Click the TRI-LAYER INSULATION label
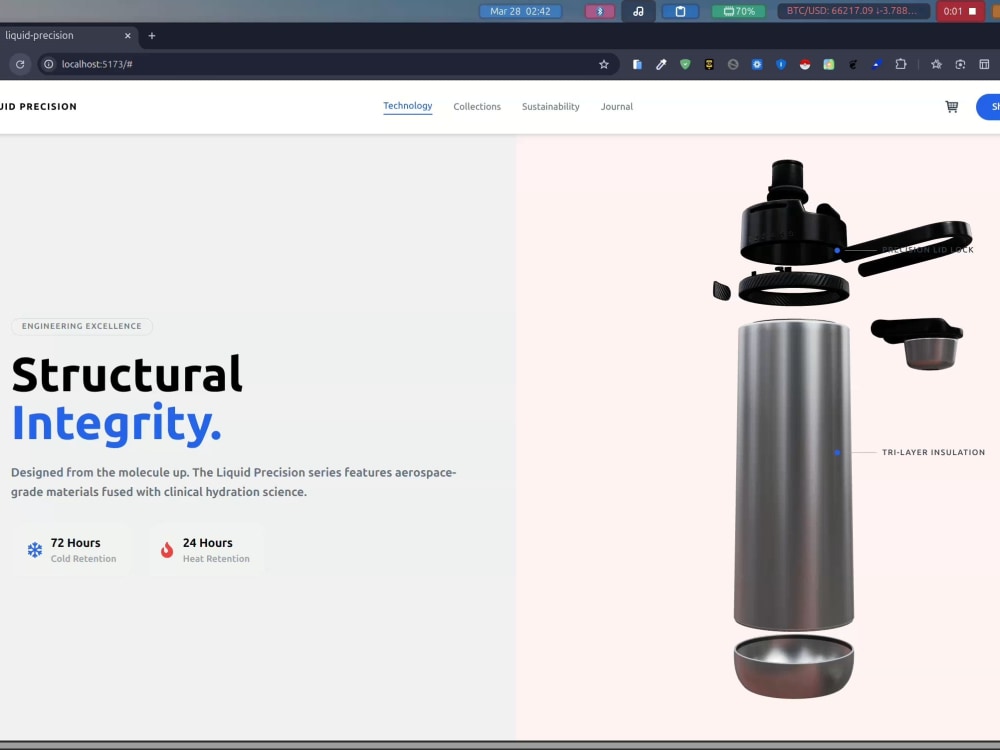This screenshot has width=1000, height=750. tap(933, 452)
